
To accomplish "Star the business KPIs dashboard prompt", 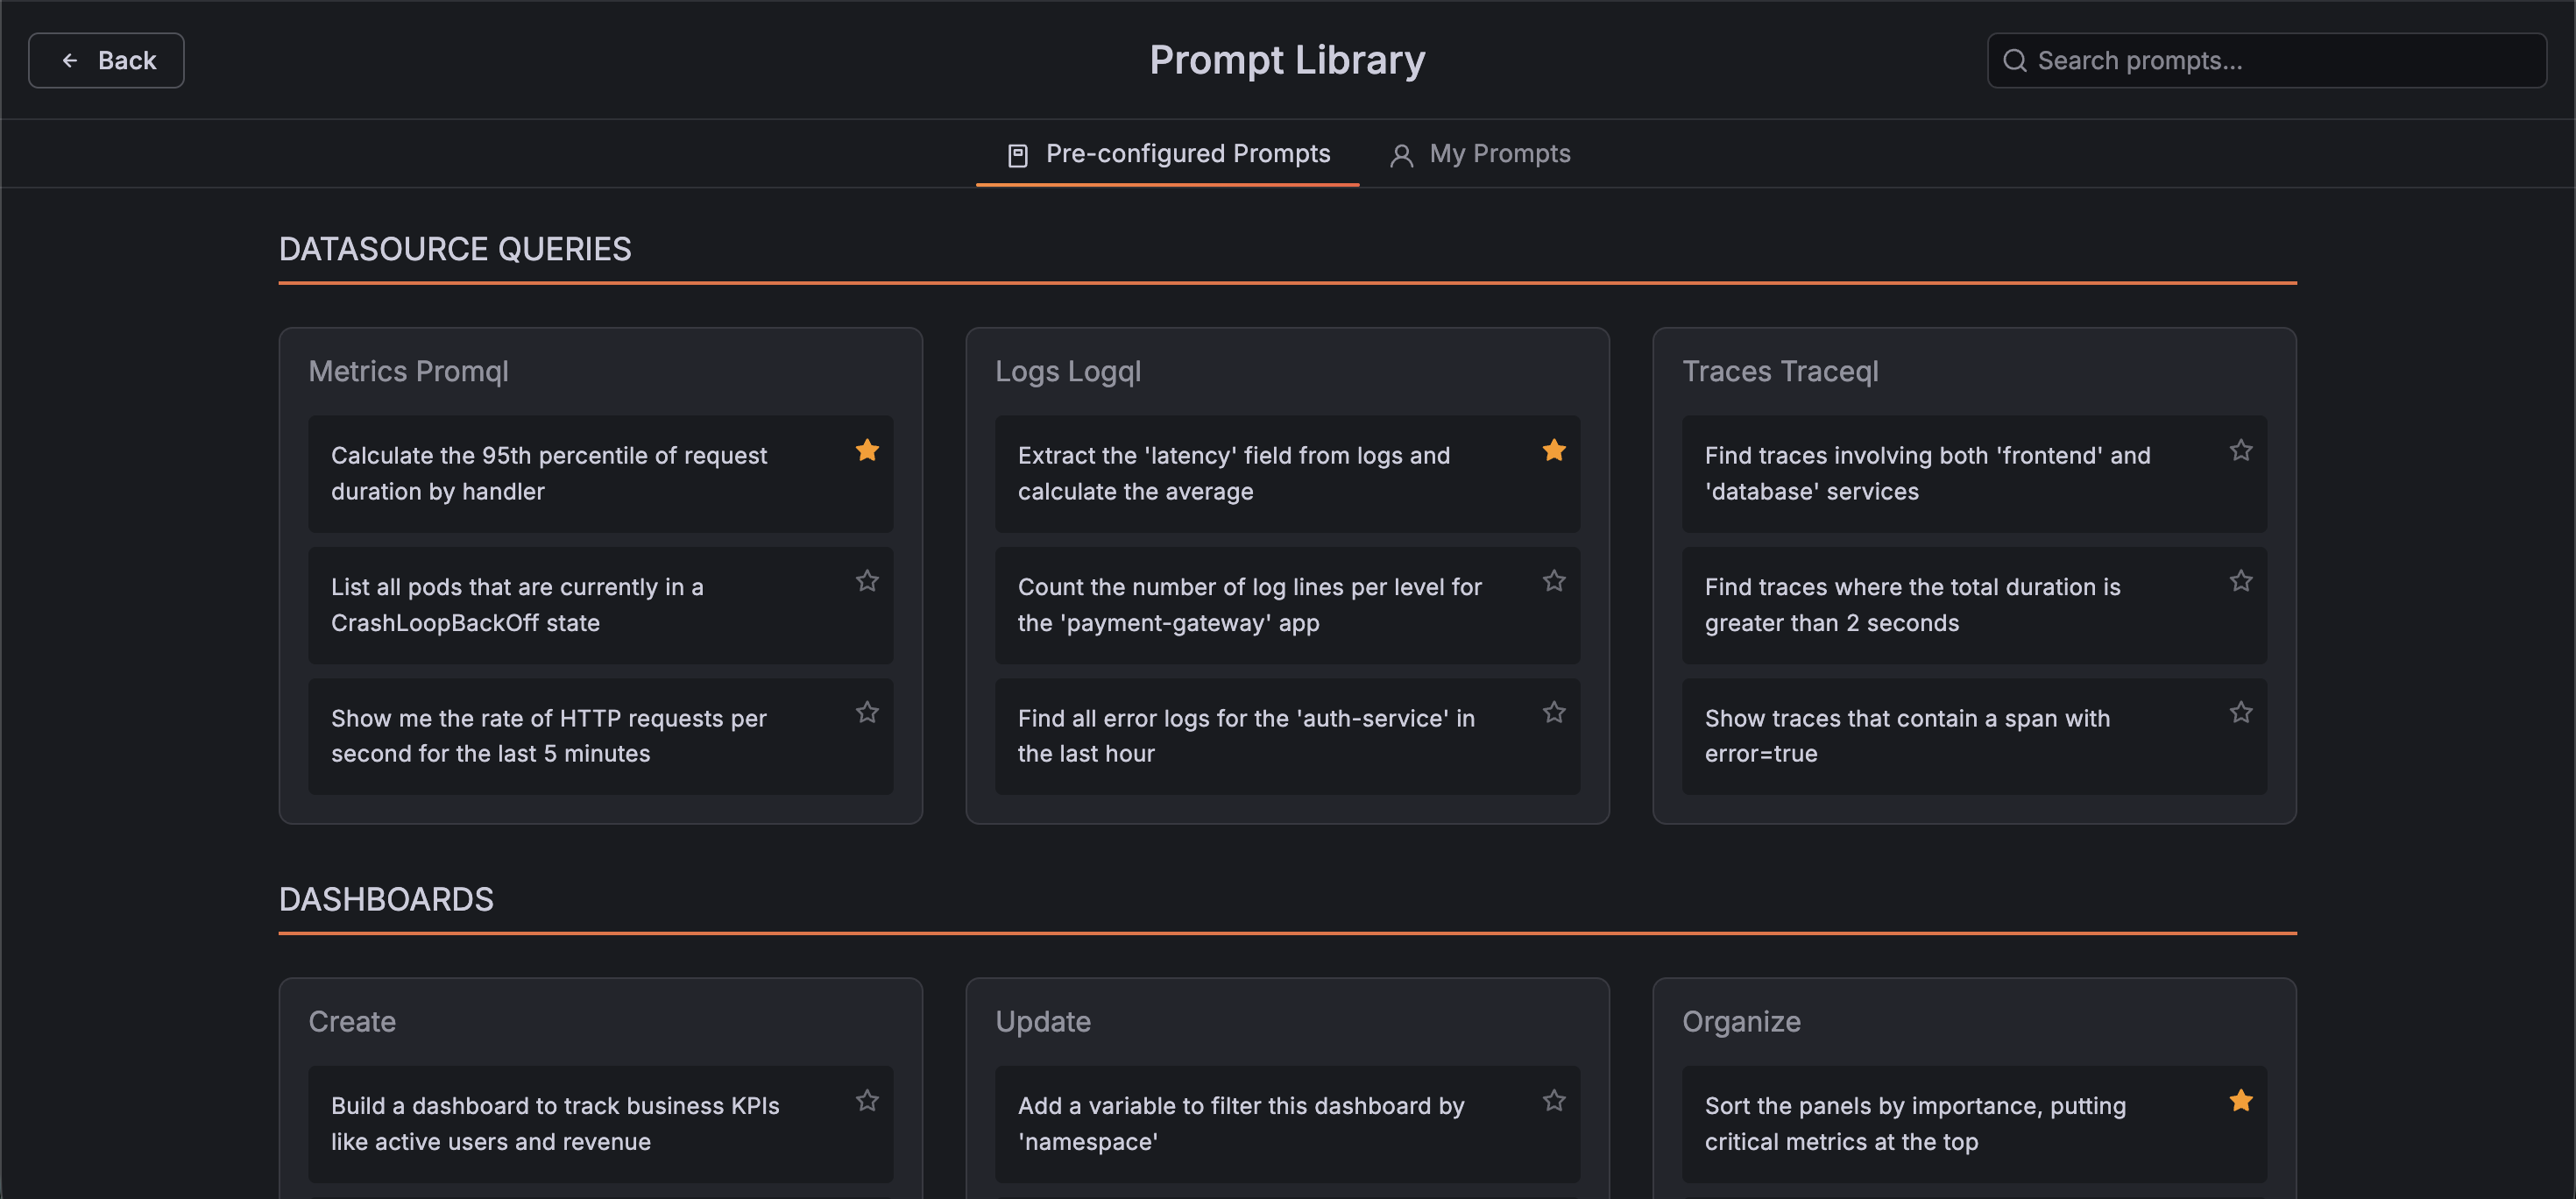I will (x=867, y=1100).
